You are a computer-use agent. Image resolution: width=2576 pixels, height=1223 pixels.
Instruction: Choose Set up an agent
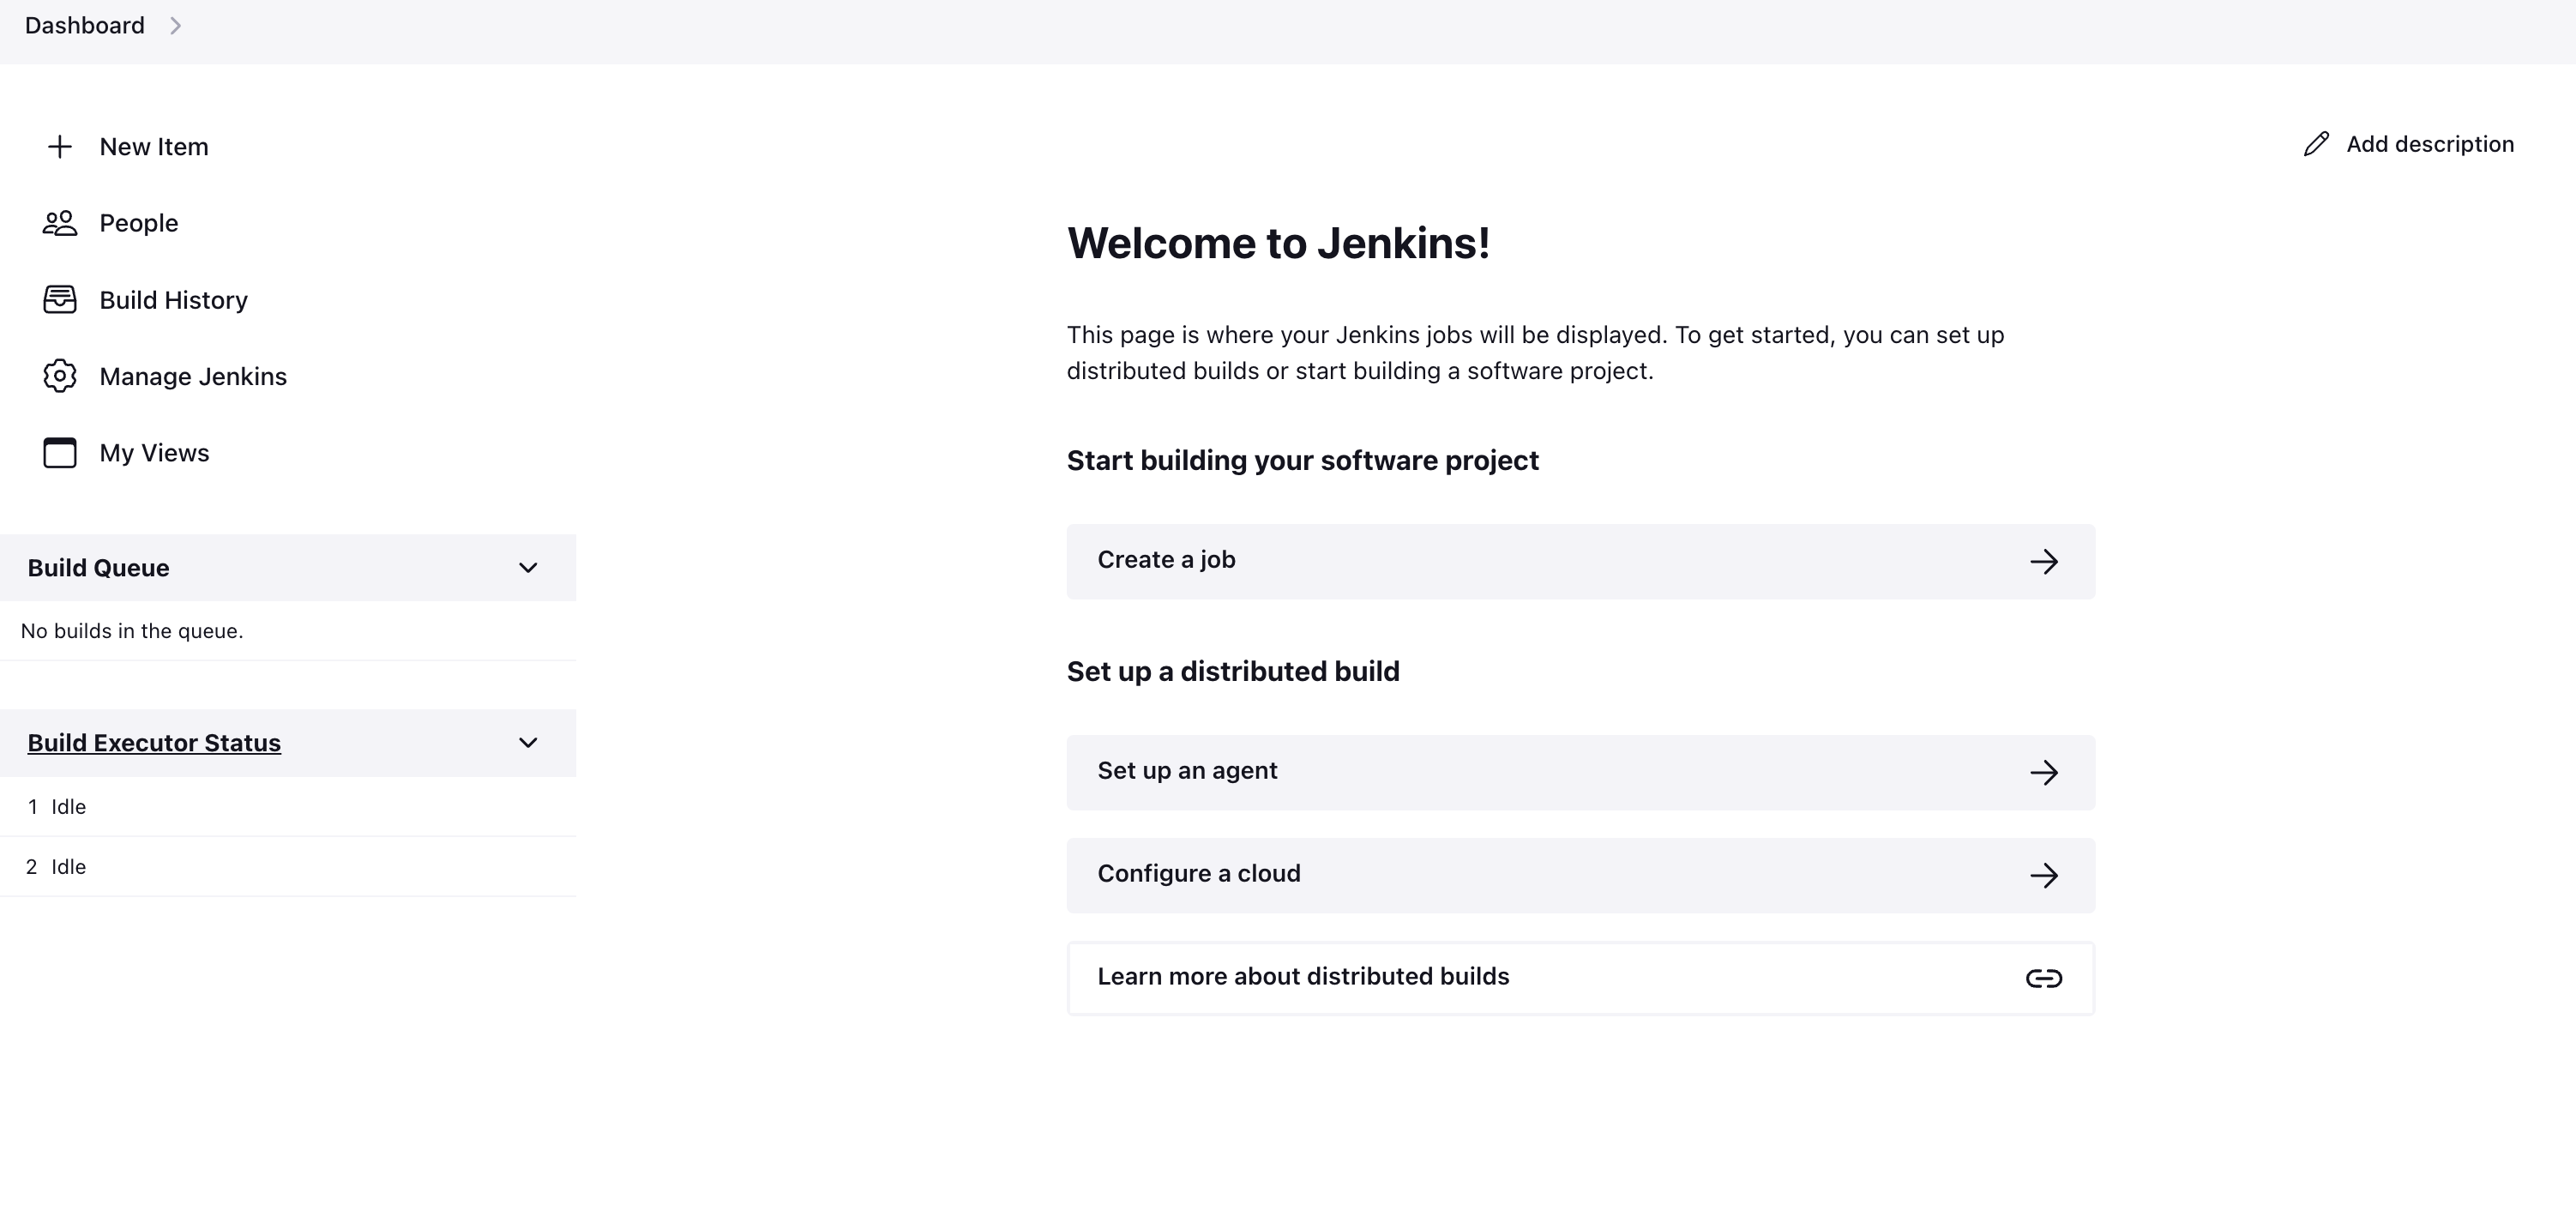1580,773
